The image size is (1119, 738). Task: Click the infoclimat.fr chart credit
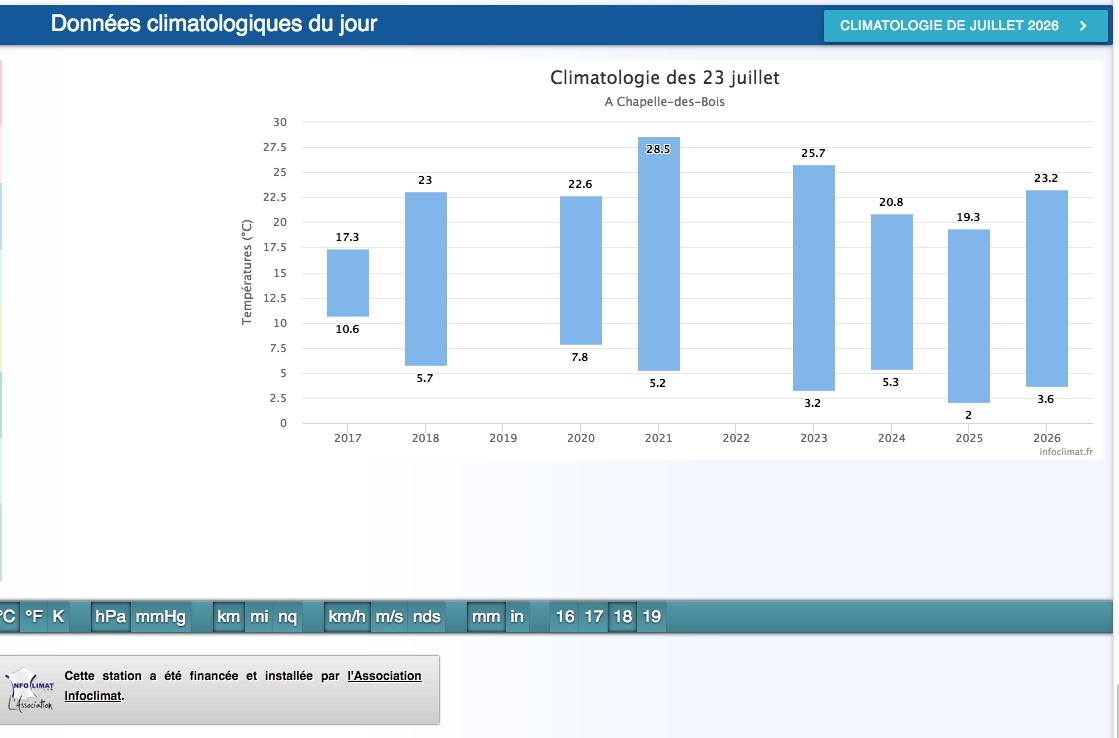1065,452
